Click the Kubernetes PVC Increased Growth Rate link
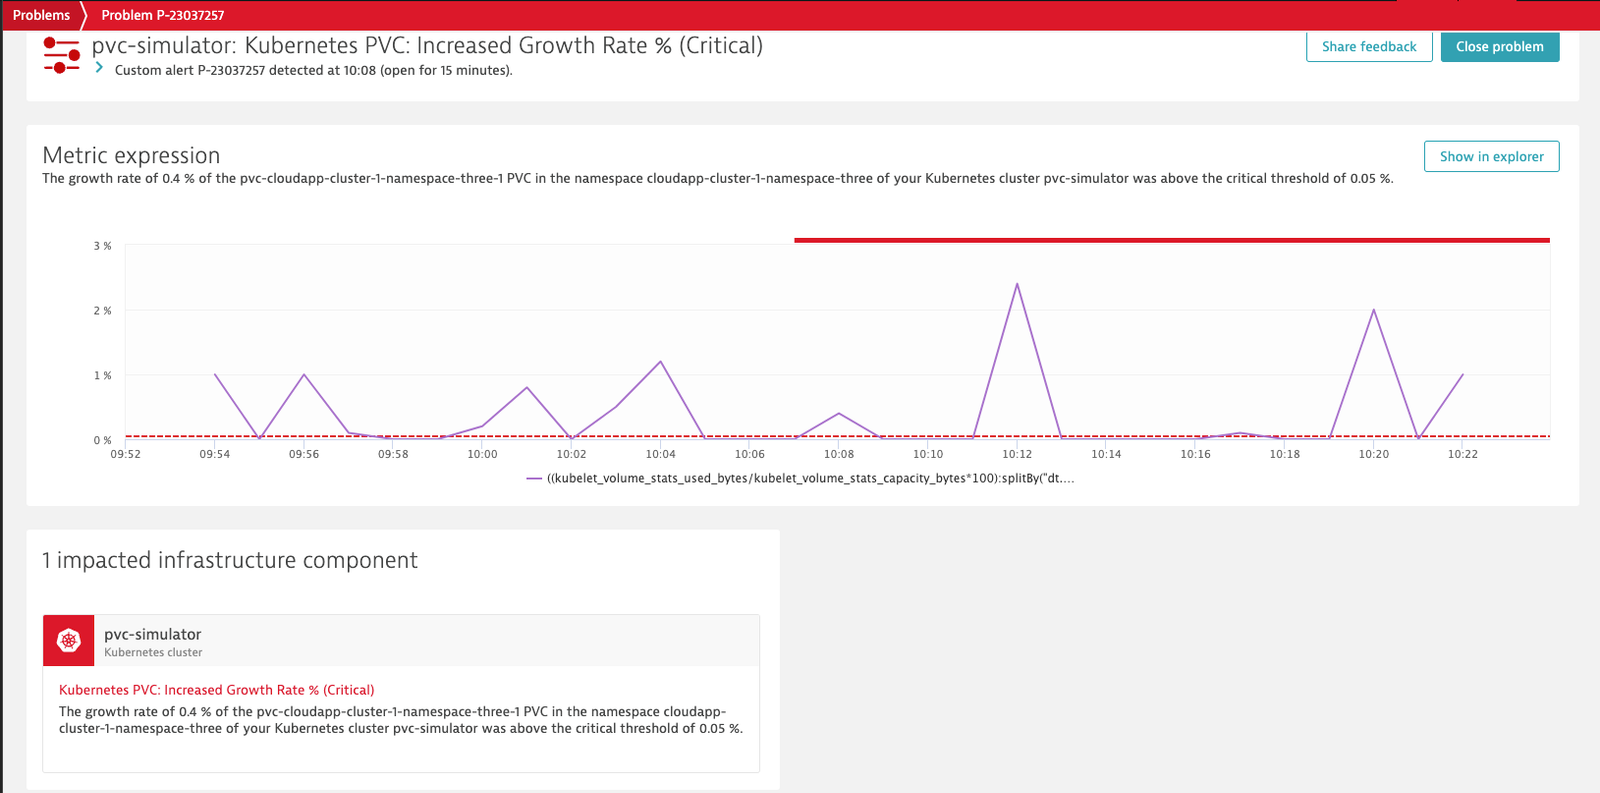Viewport: 1600px width, 793px height. click(x=216, y=690)
